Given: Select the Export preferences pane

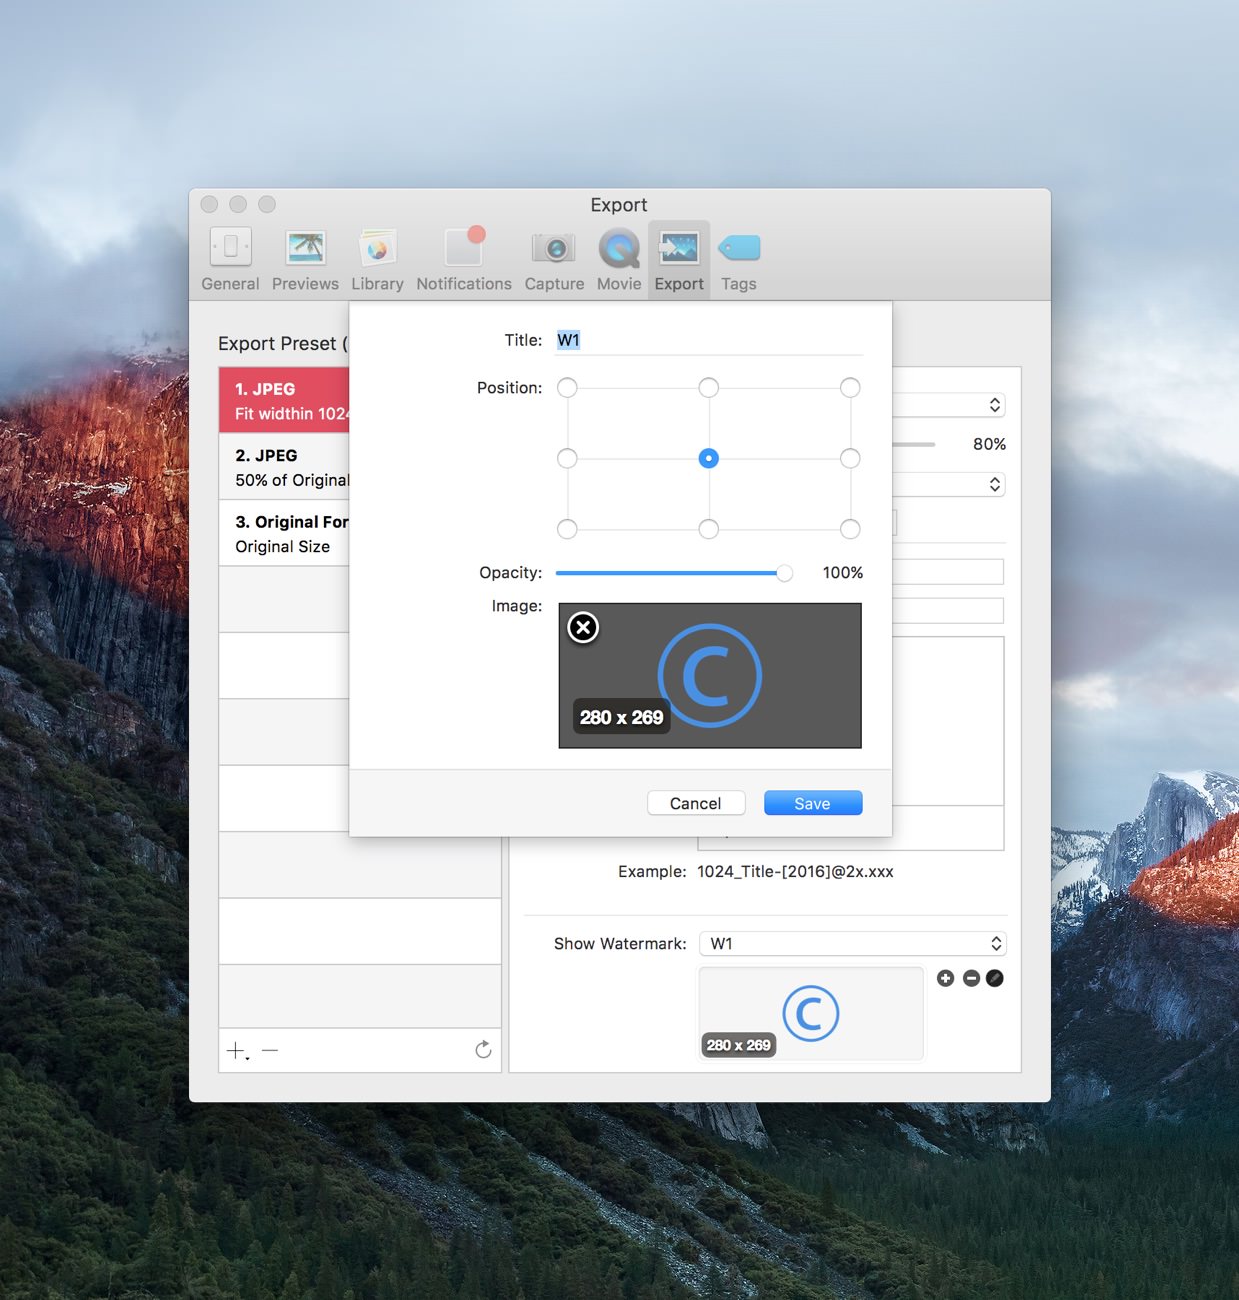Looking at the screenshot, I should pos(679,260).
